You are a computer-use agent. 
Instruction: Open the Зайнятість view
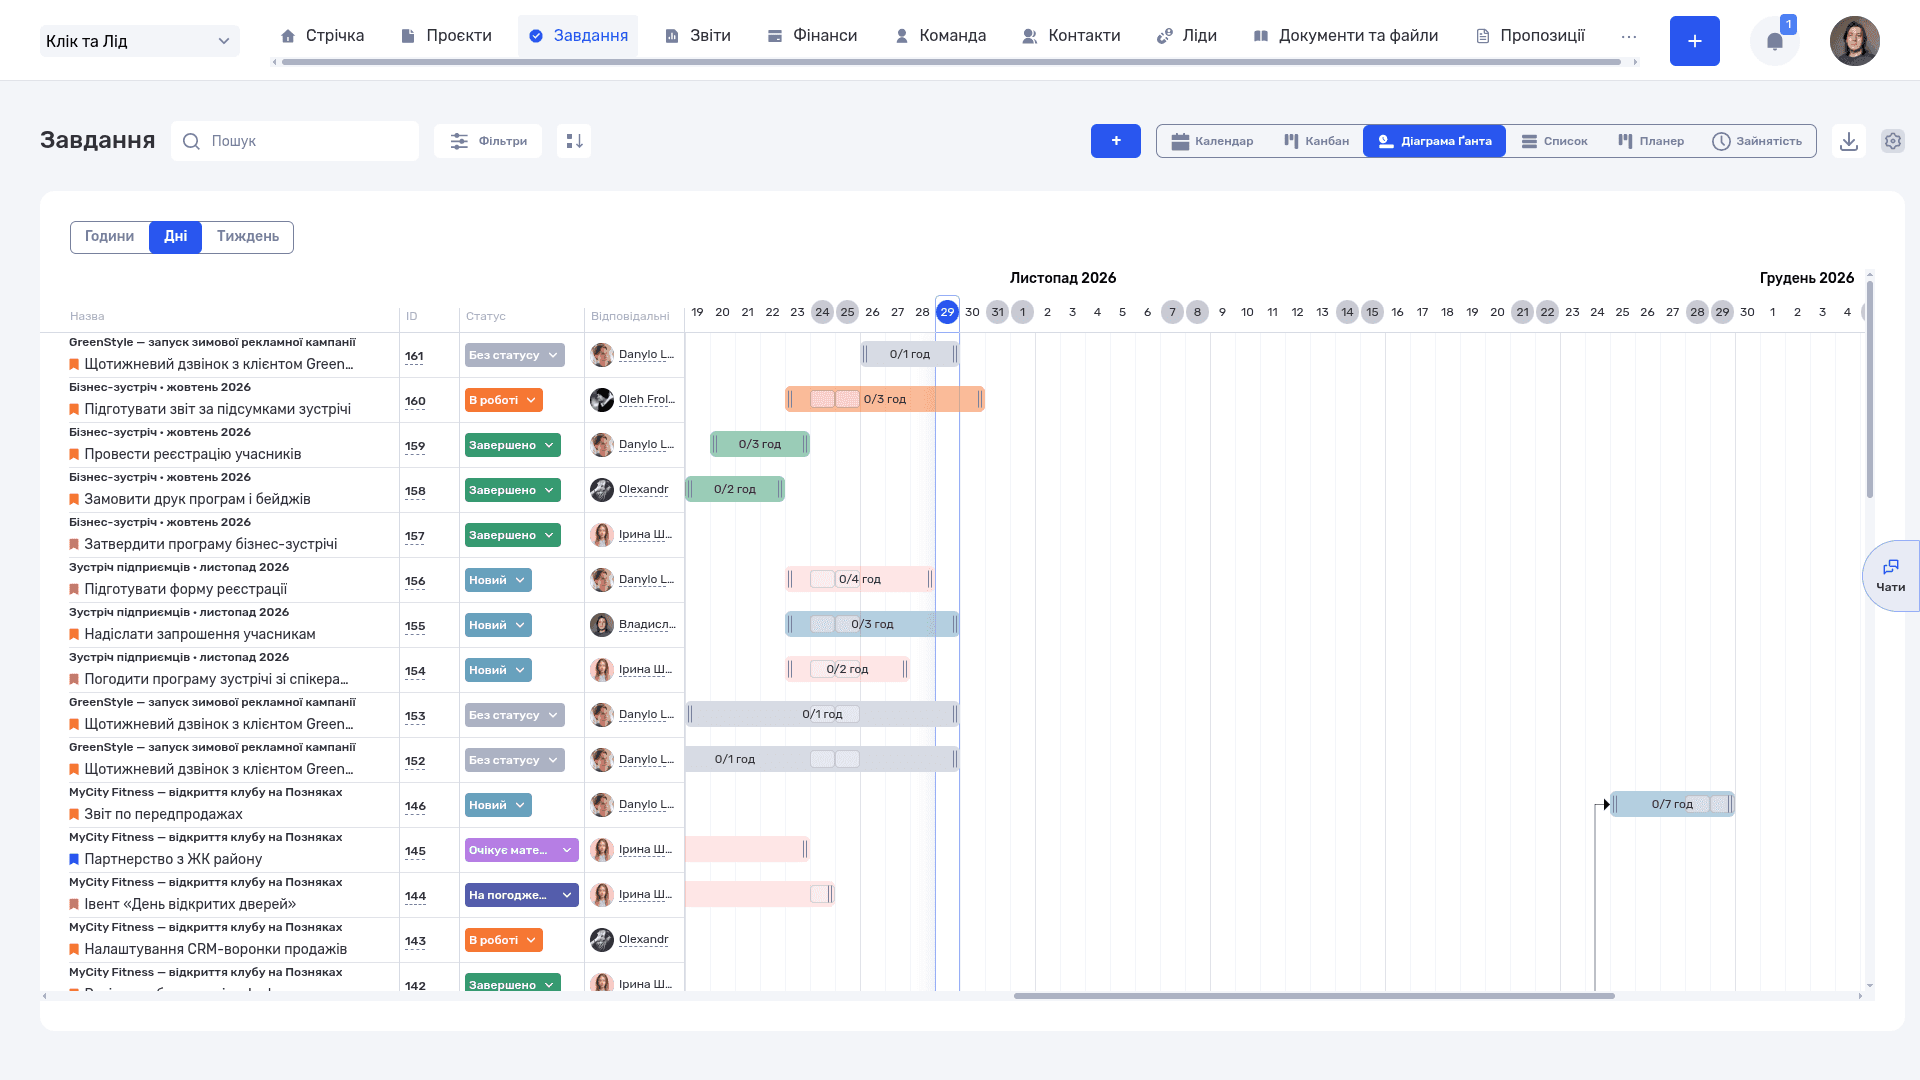[1757, 141]
